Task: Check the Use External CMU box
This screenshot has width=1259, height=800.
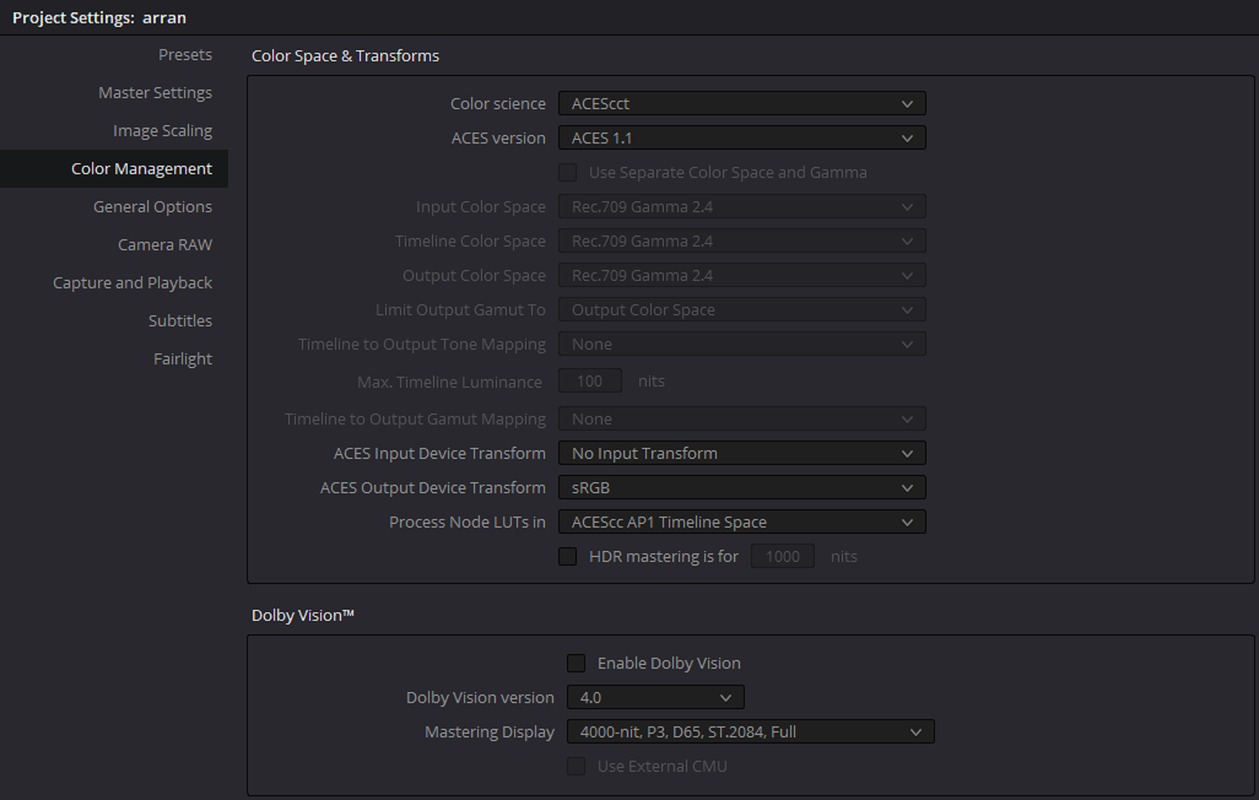Action: (576, 766)
